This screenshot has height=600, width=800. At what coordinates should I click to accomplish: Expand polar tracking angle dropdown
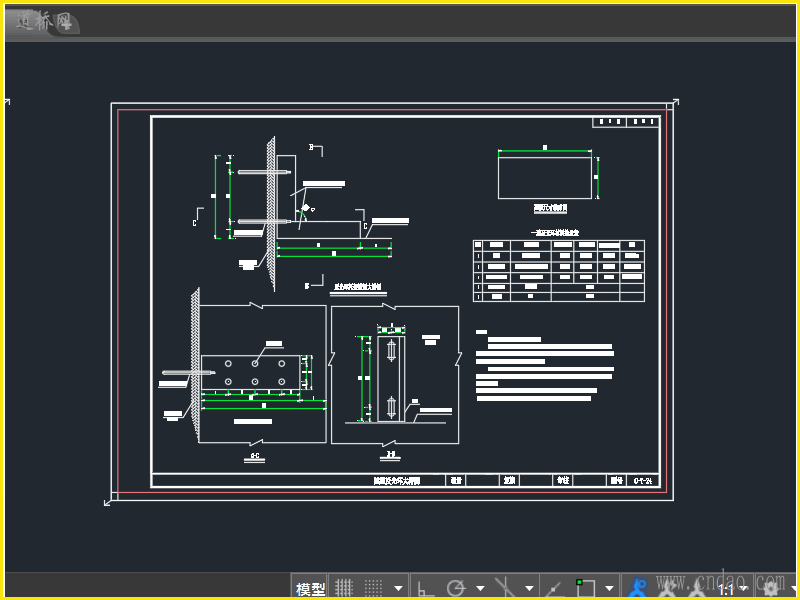[480, 588]
